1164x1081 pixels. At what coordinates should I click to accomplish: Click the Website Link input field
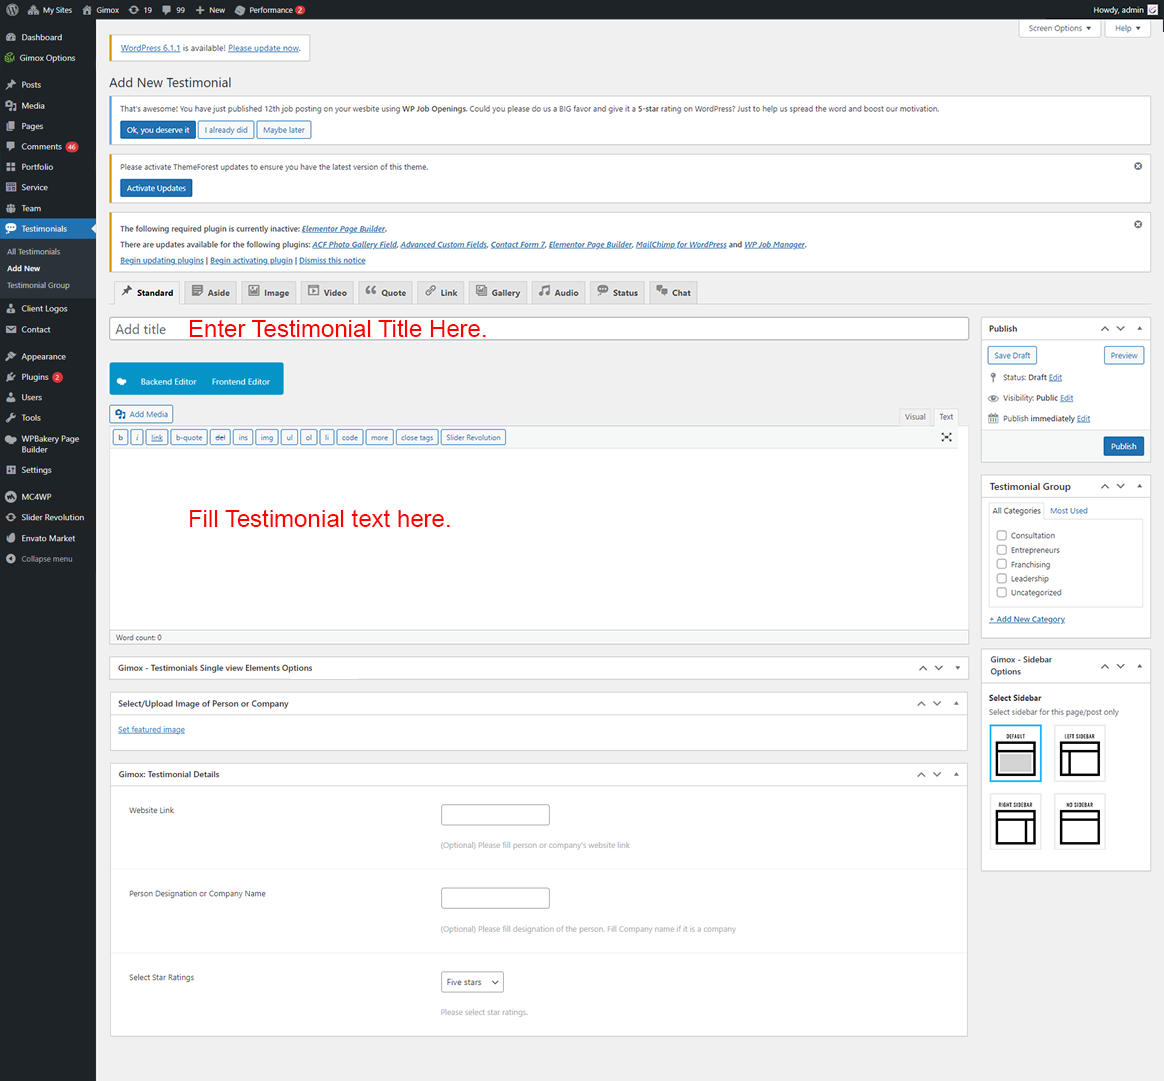tap(495, 815)
